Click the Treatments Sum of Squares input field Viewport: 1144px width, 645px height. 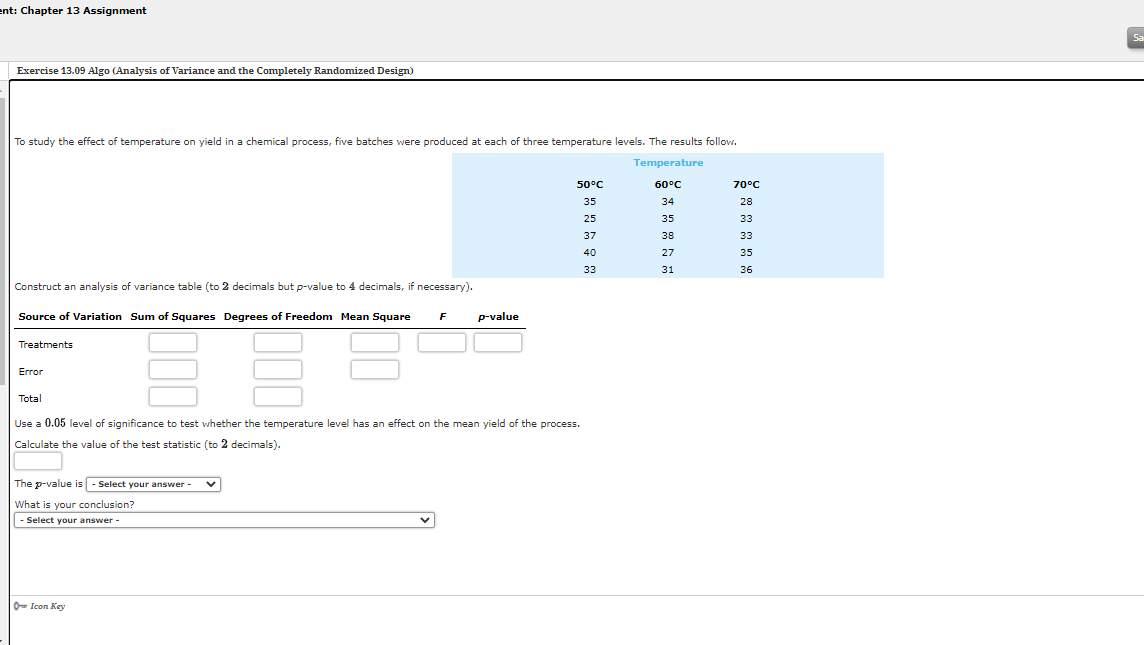pyautogui.click(x=172, y=341)
